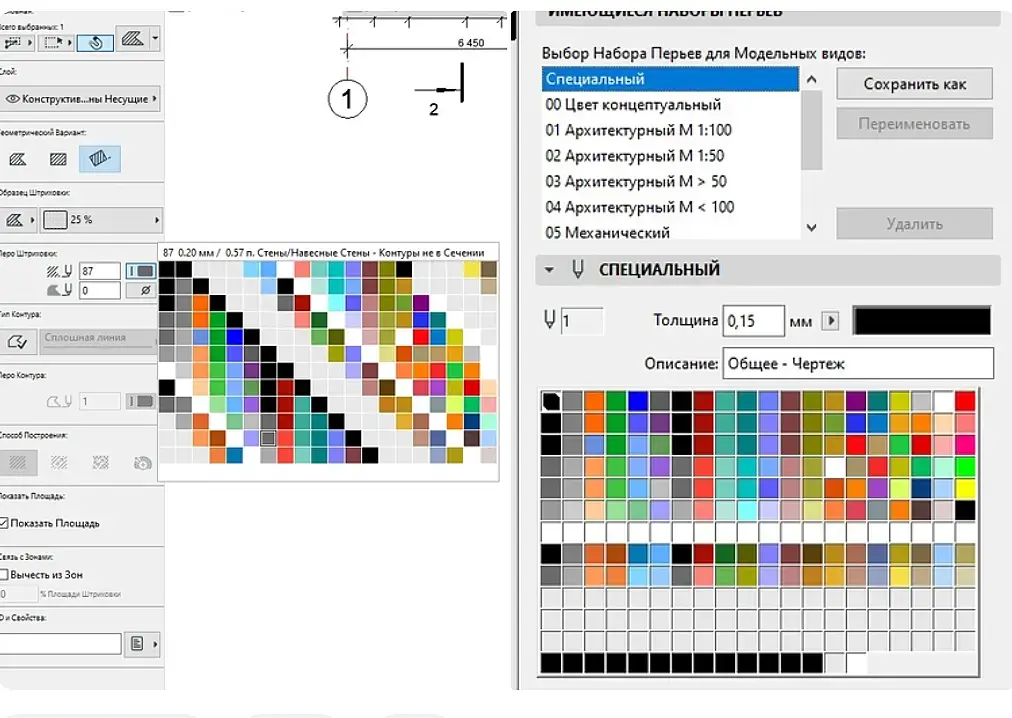Select the marquee tool icon
The image size is (1012, 718).
(x=56, y=43)
